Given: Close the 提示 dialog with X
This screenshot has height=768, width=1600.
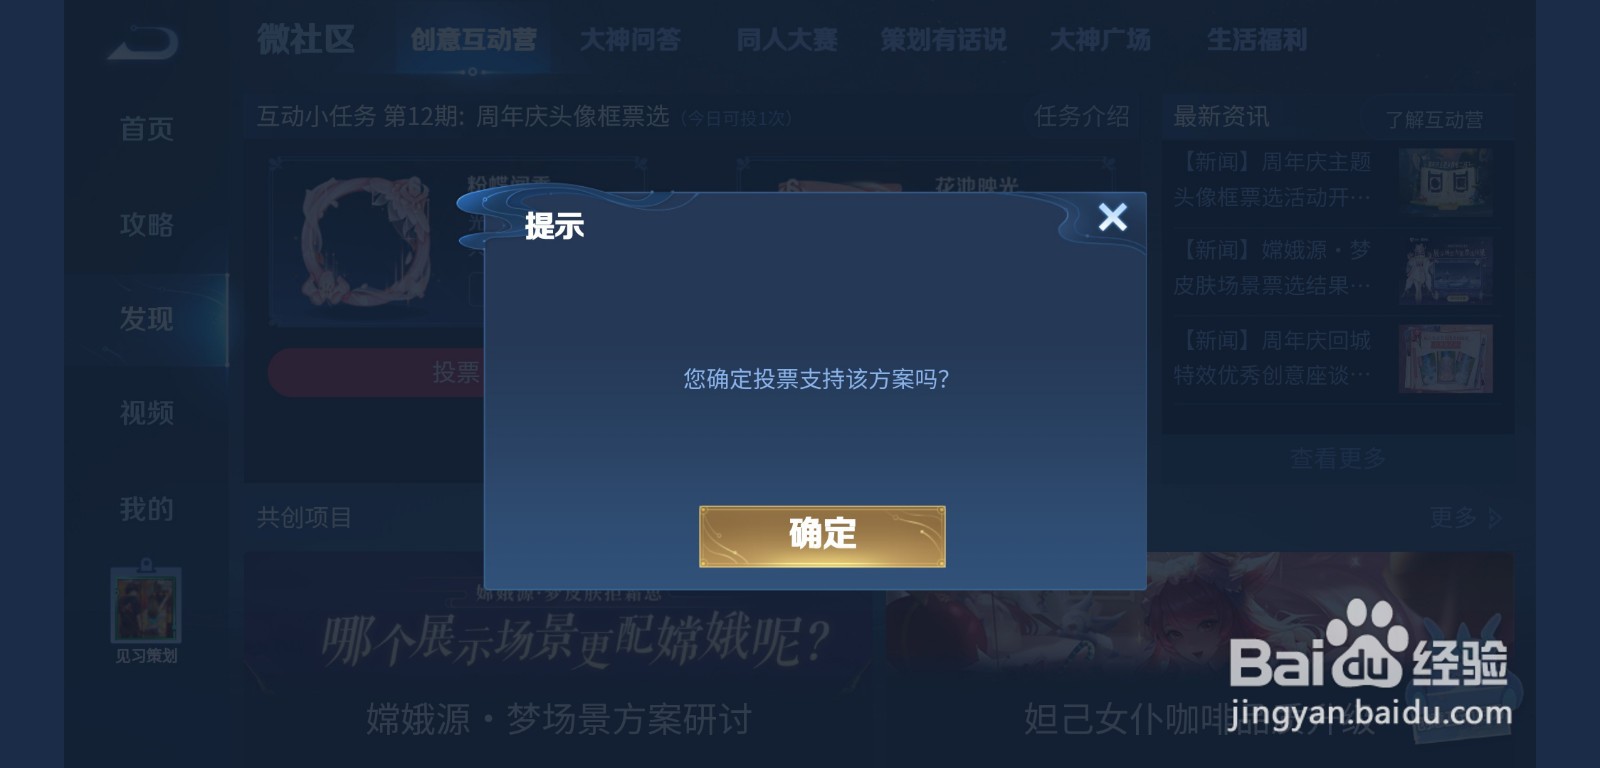Looking at the screenshot, I should tap(1112, 217).
